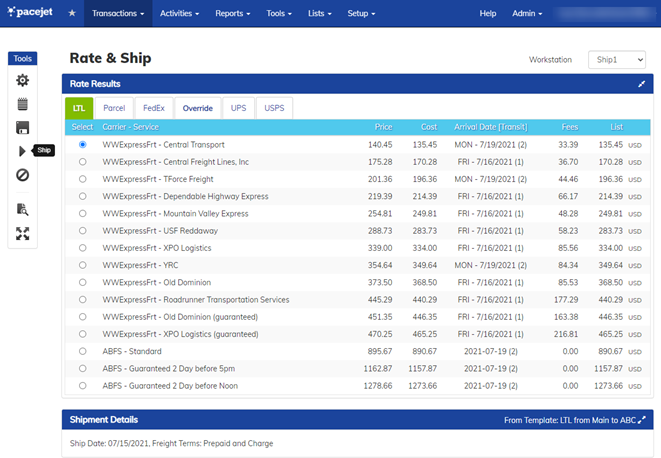Click the 1162.87 price value
Screen dimensions: 661x458
coord(378,369)
